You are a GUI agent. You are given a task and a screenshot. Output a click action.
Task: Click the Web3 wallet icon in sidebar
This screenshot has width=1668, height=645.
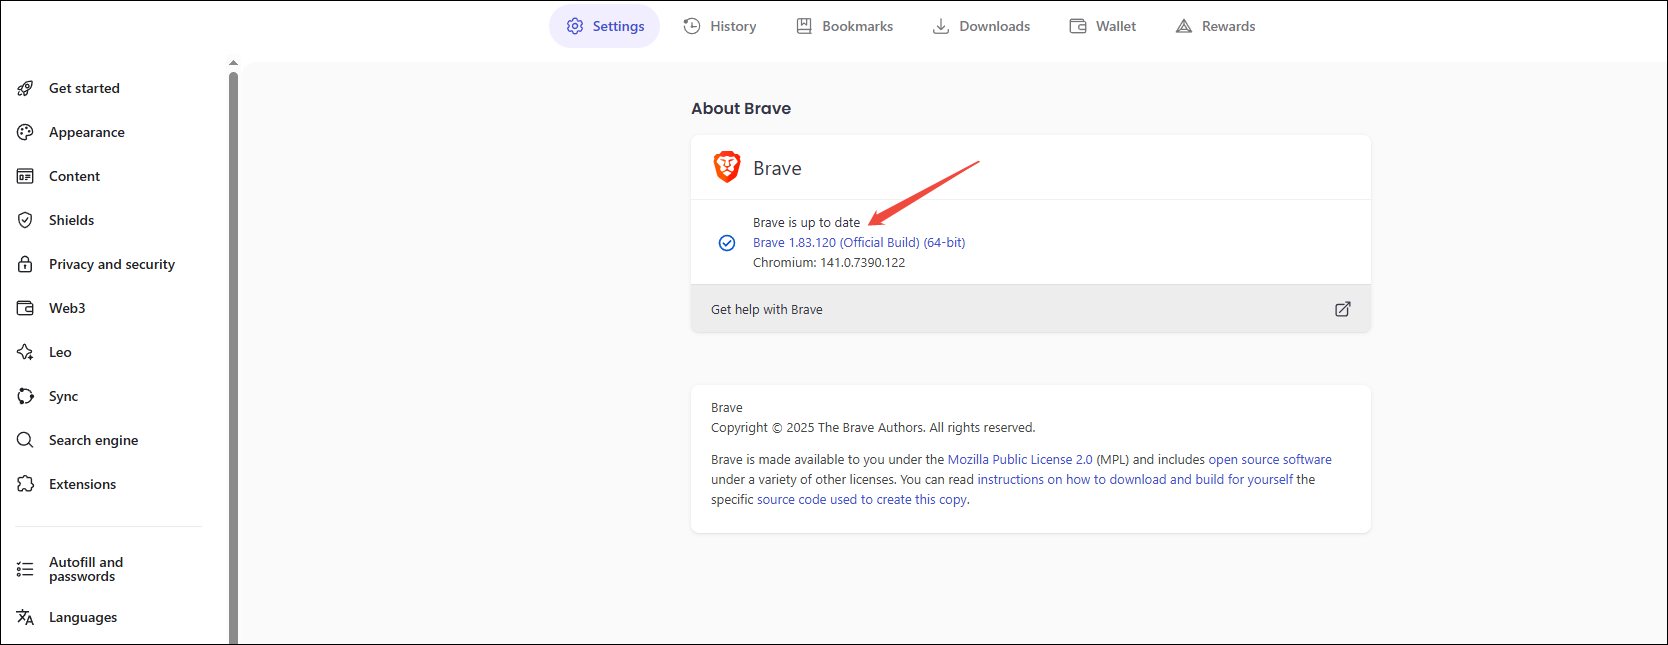point(25,308)
